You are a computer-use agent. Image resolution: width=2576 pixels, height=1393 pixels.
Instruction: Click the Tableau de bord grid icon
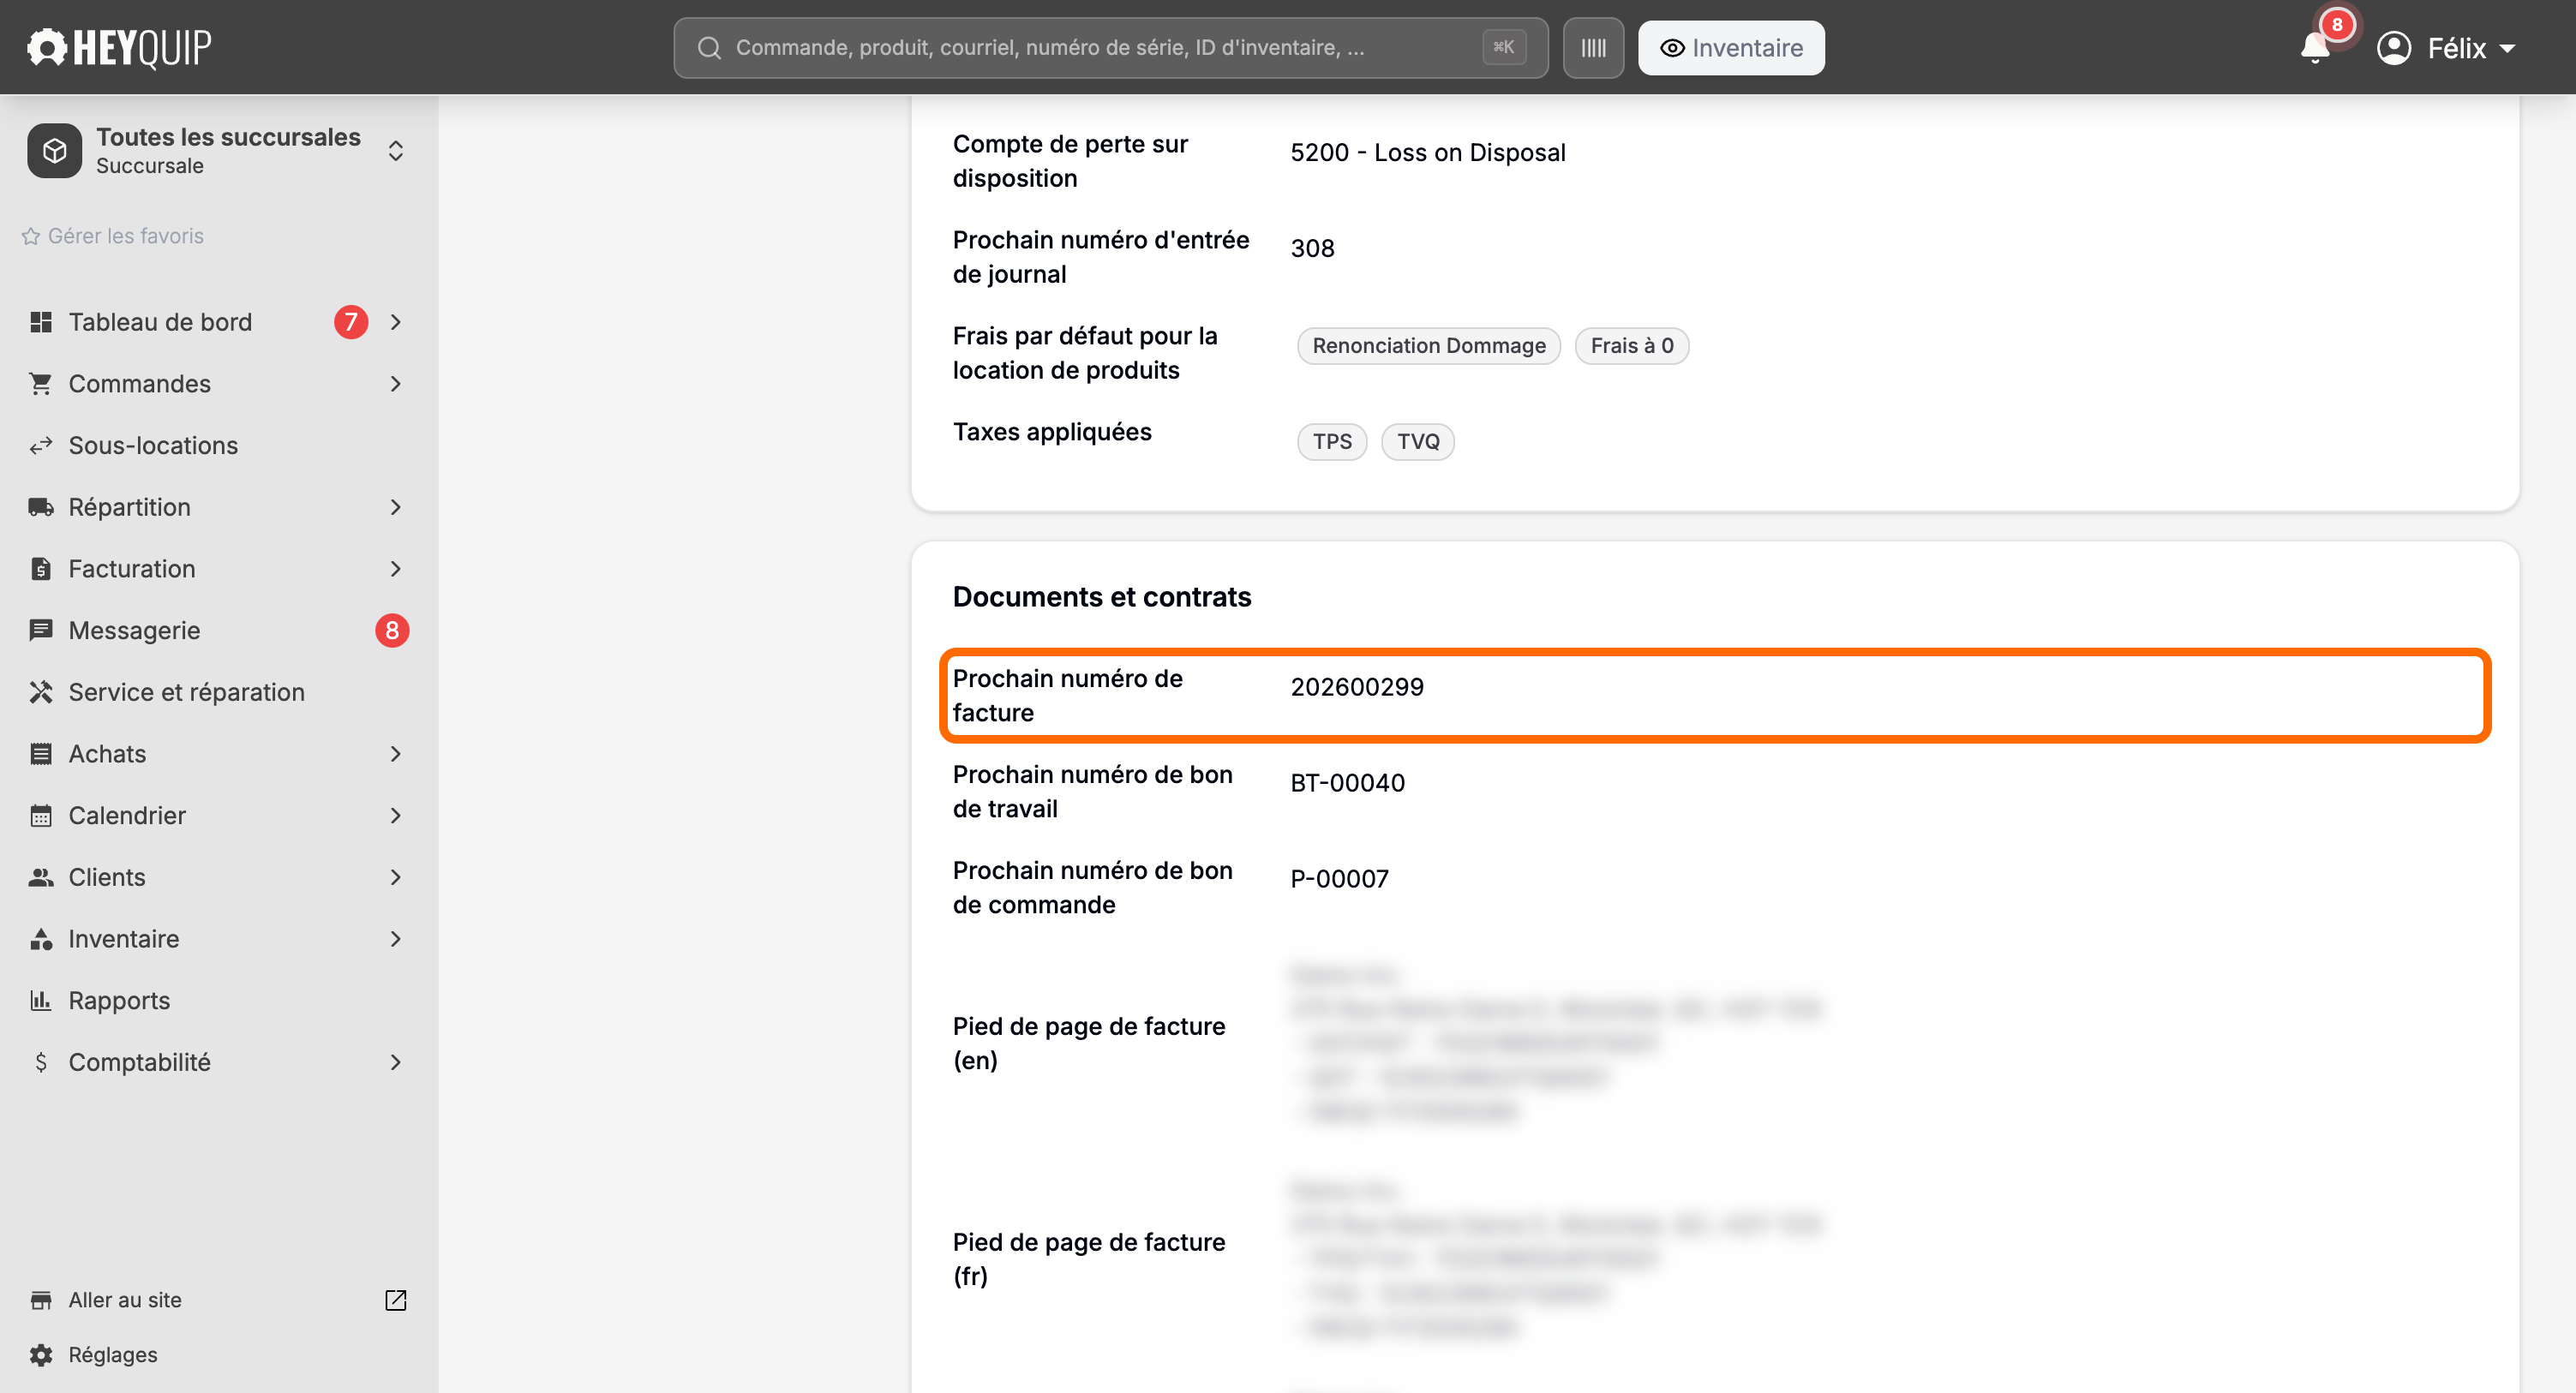(x=41, y=322)
